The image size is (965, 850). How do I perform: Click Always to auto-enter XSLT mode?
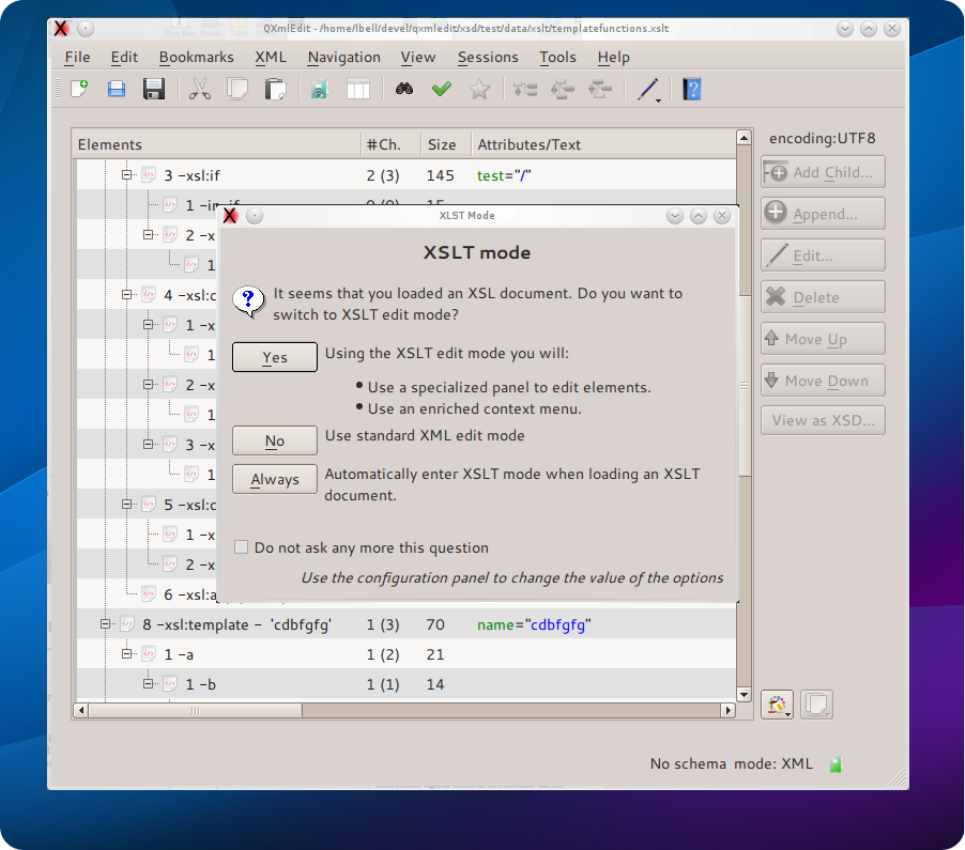tap(275, 480)
